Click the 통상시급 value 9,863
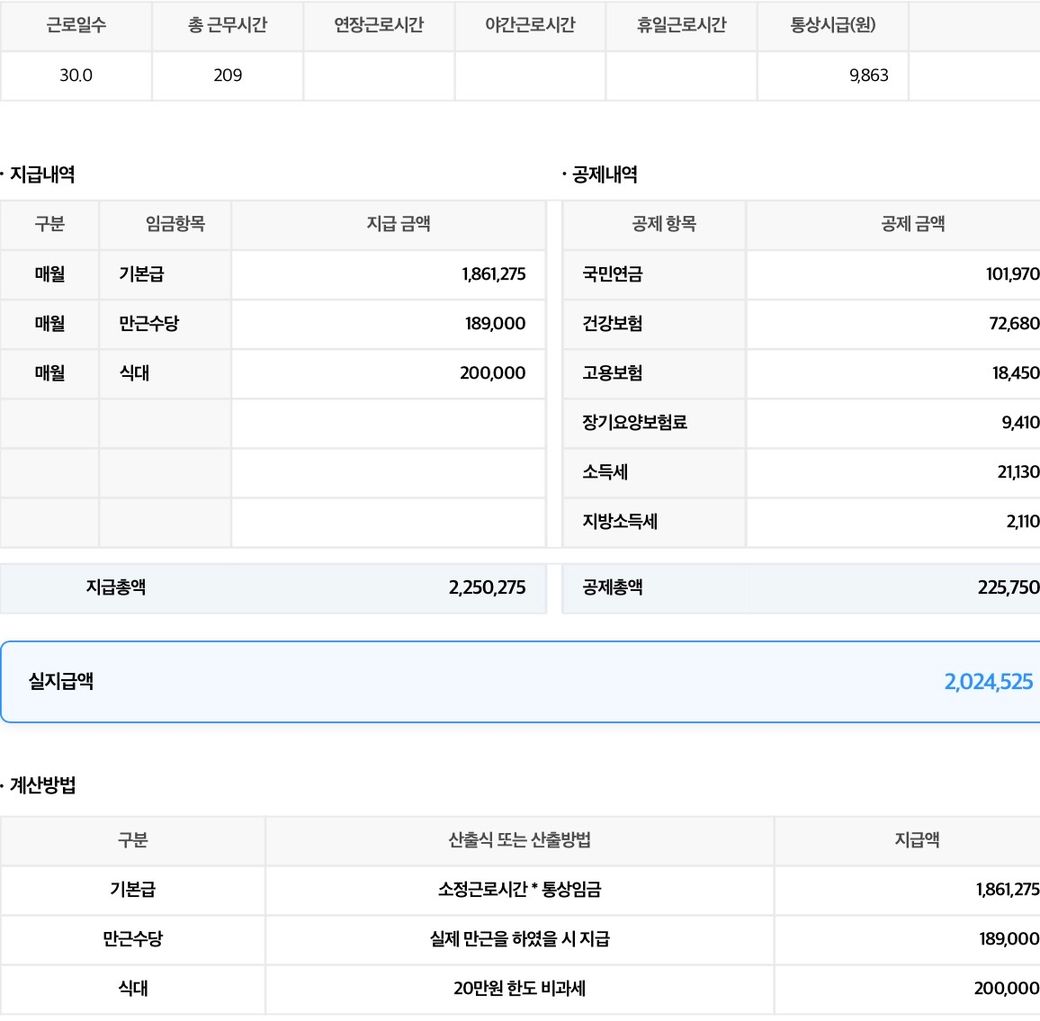 tap(867, 76)
